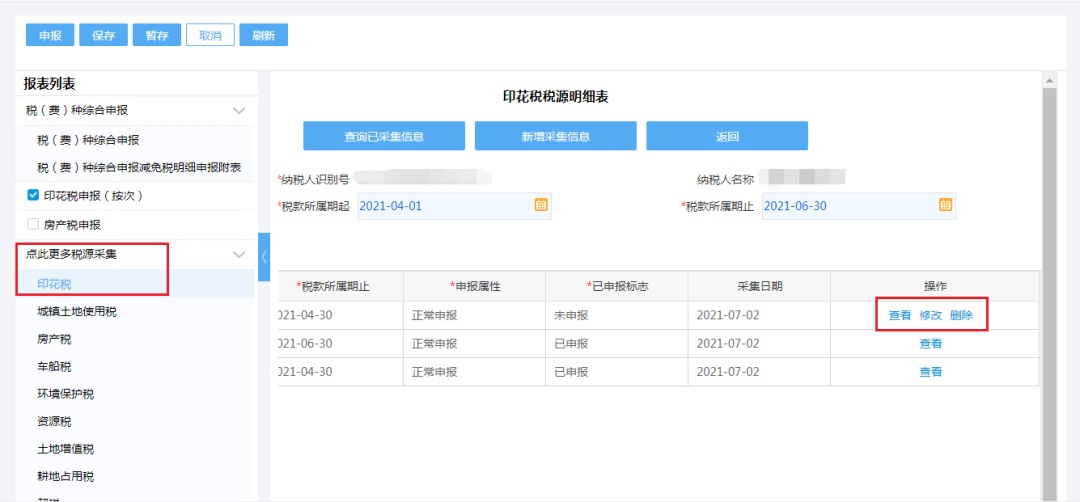Open calendar picker for tax period end date

point(945,205)
